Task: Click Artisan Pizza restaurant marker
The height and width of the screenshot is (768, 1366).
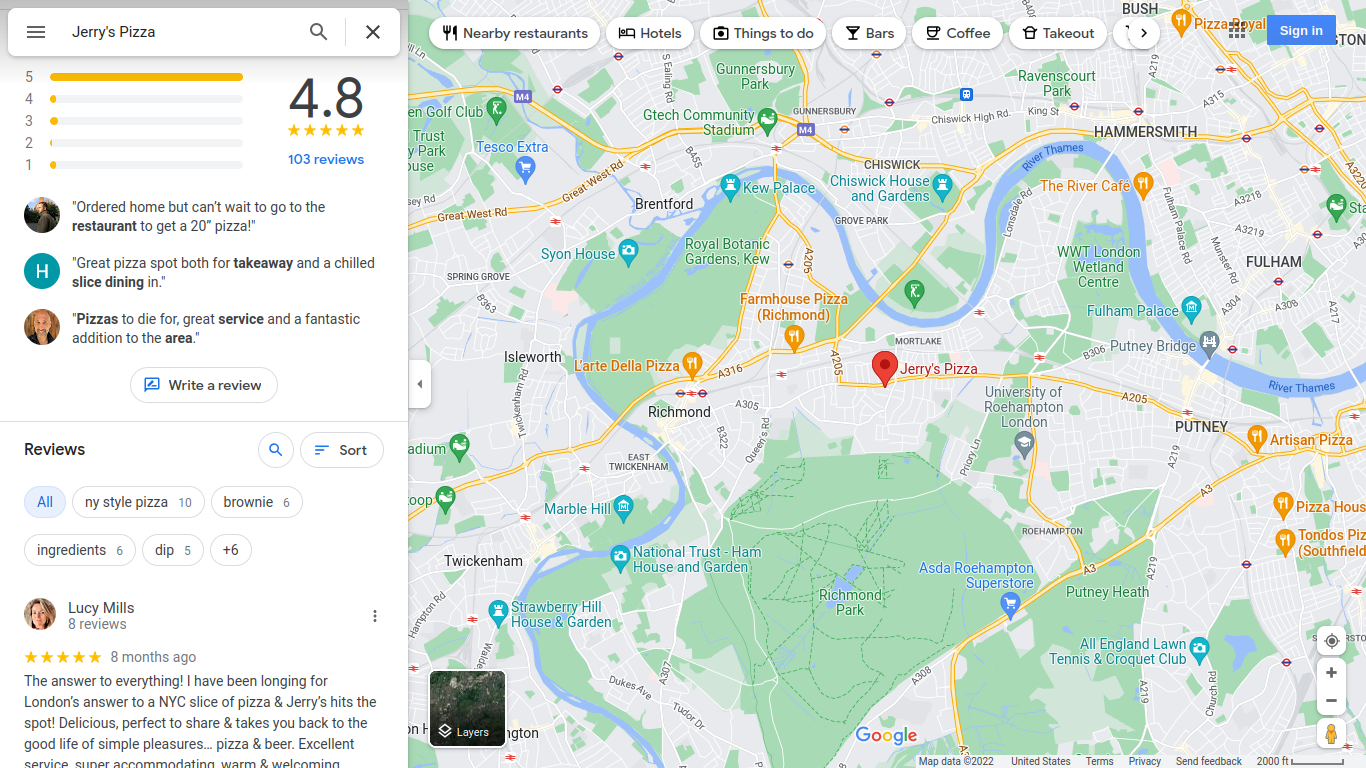Action: coord(1257,439)
